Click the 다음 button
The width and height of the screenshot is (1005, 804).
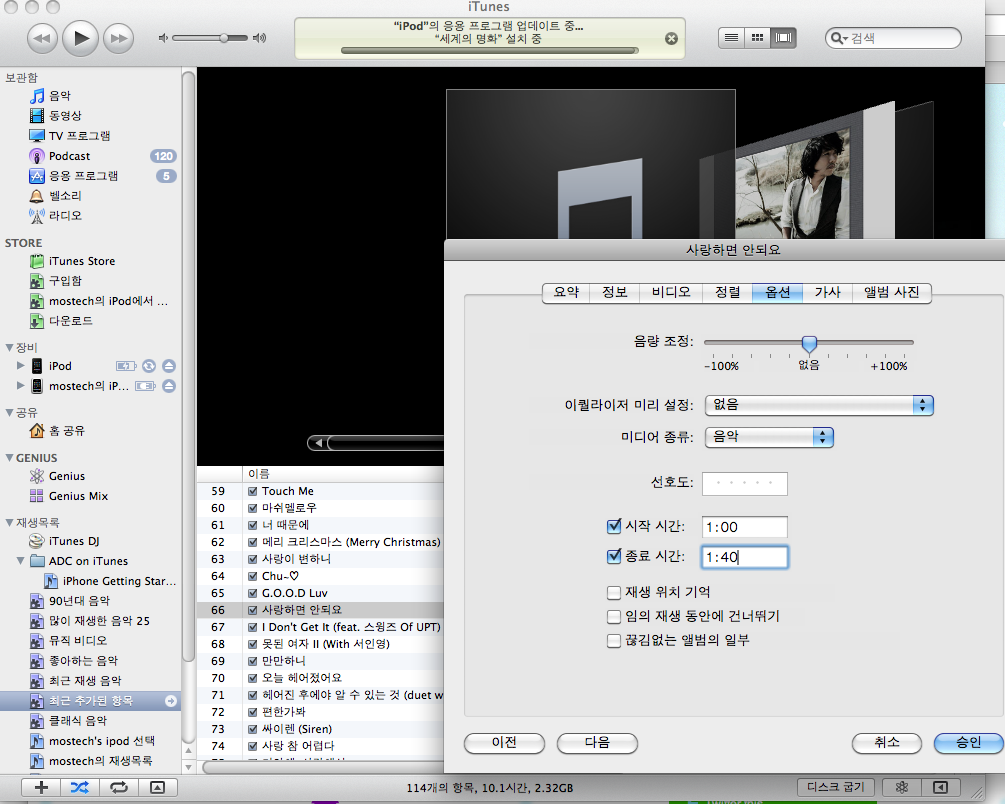(x=597, y=742)
